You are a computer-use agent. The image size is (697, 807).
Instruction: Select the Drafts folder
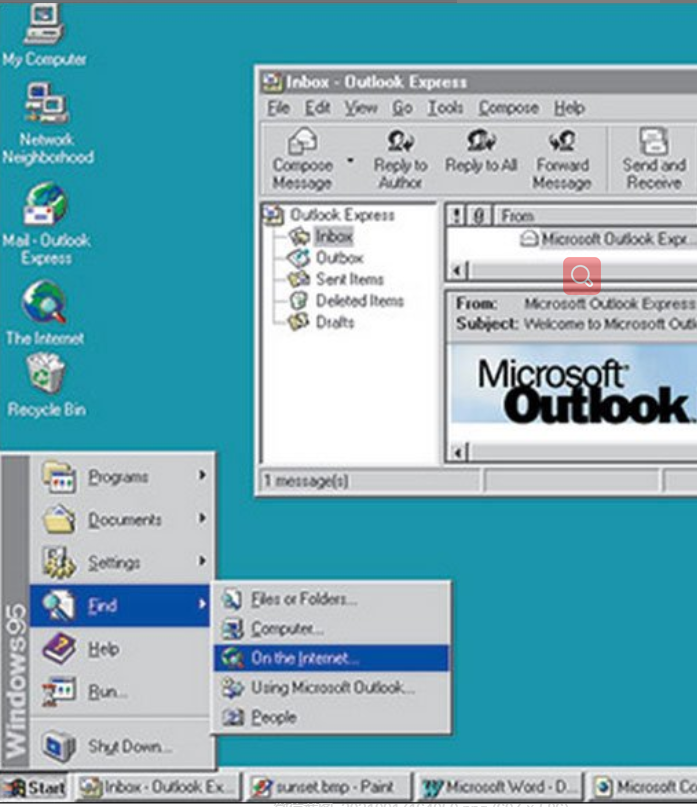point(322,322)
